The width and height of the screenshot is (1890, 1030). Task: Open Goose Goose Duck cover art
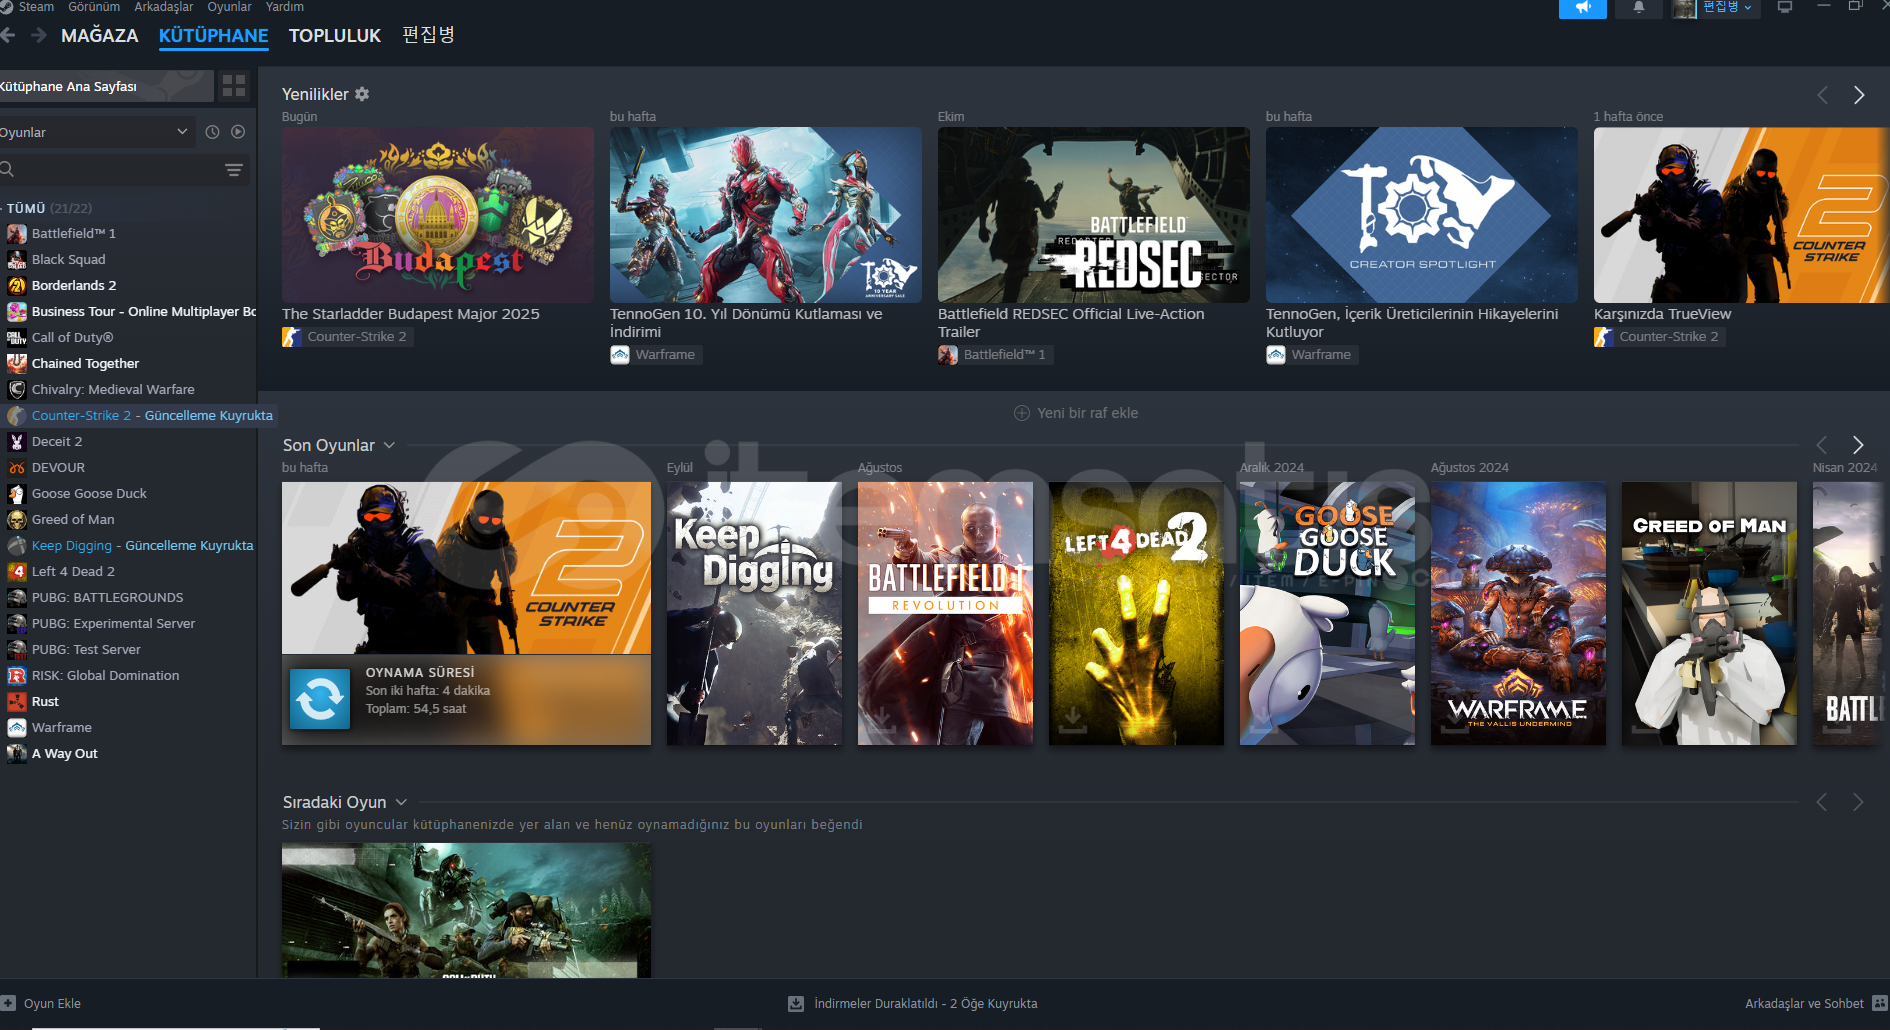tap(1327, 613)
